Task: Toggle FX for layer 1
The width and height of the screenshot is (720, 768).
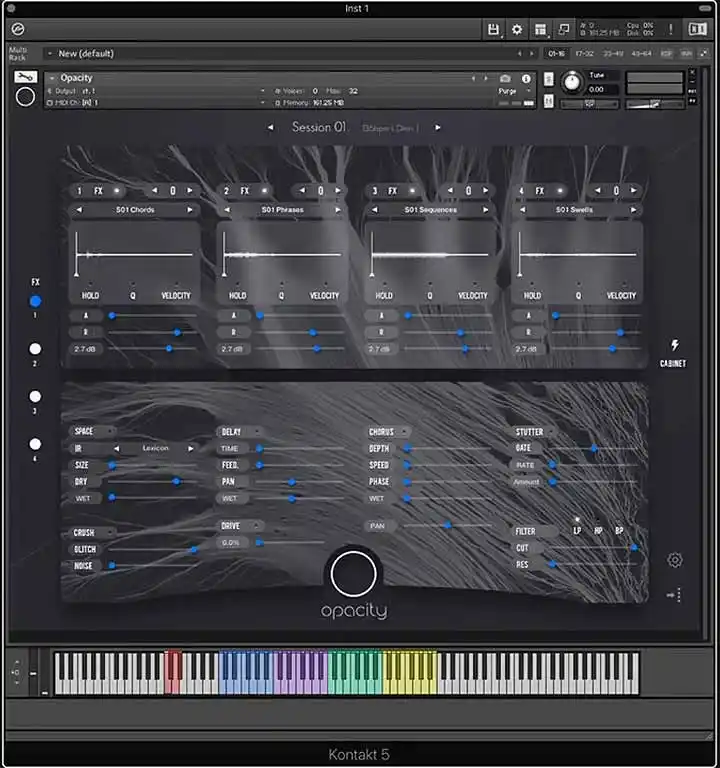Action: (117, 191)
